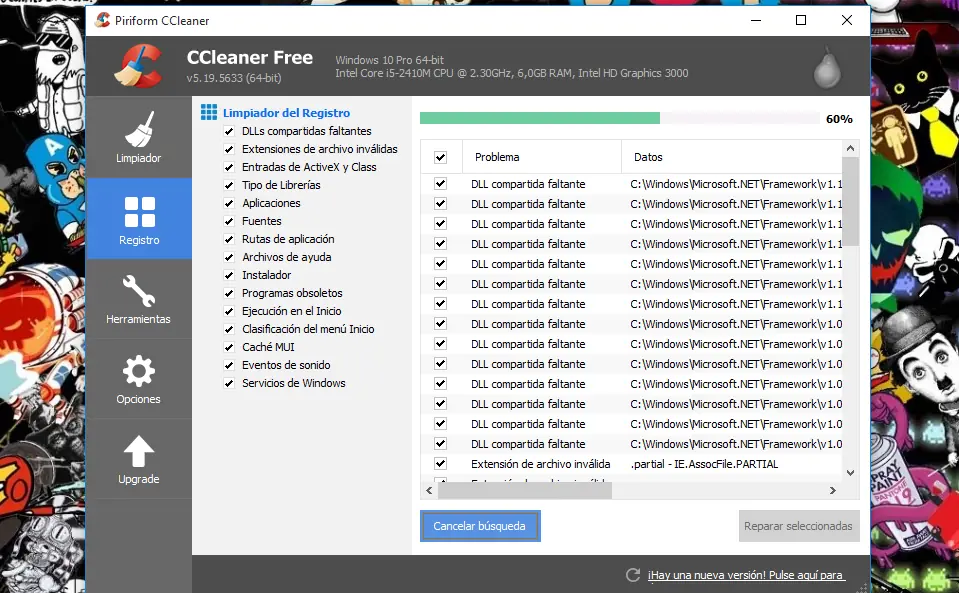Toggle the select-all checkbox in results header
The image size is (959, 593).
pos(440,157)
